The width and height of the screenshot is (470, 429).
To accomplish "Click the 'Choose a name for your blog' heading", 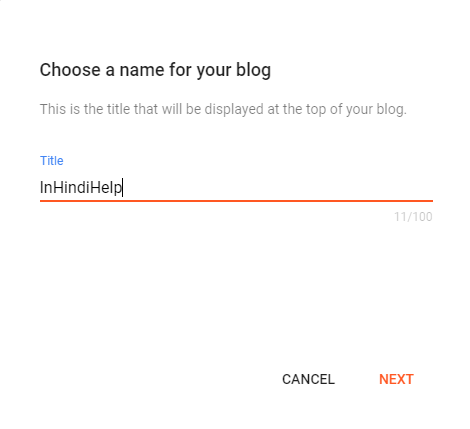I will (155, 70).
